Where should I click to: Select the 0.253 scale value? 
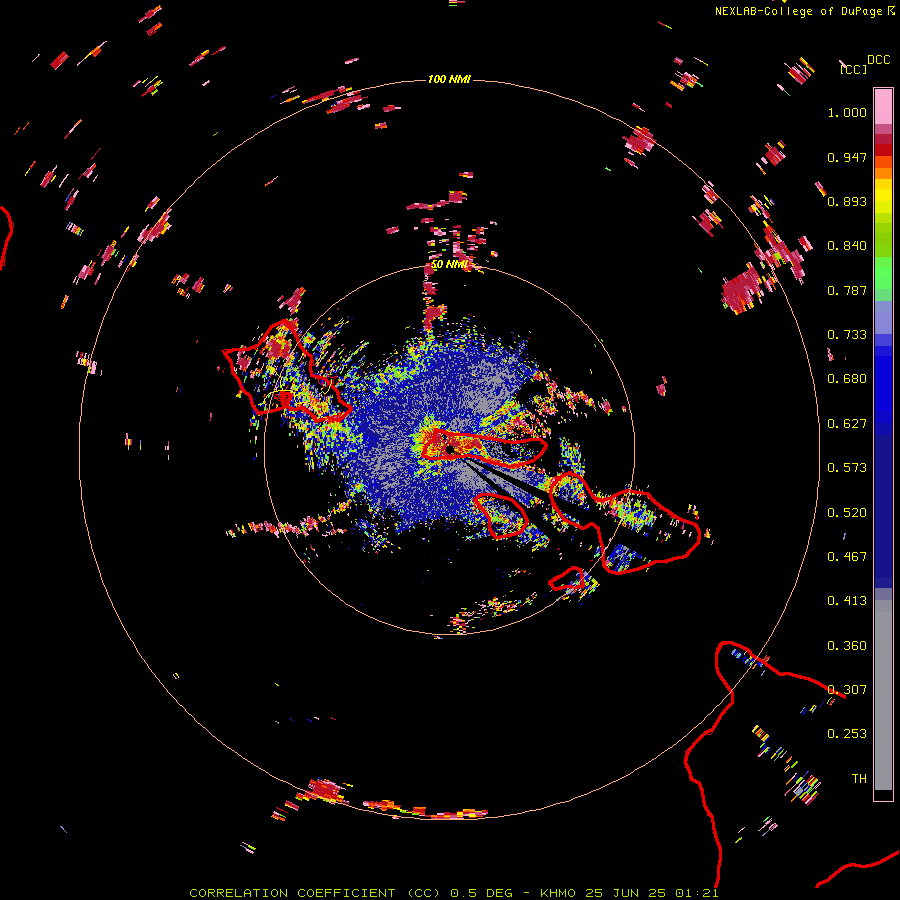pos(847,734)
